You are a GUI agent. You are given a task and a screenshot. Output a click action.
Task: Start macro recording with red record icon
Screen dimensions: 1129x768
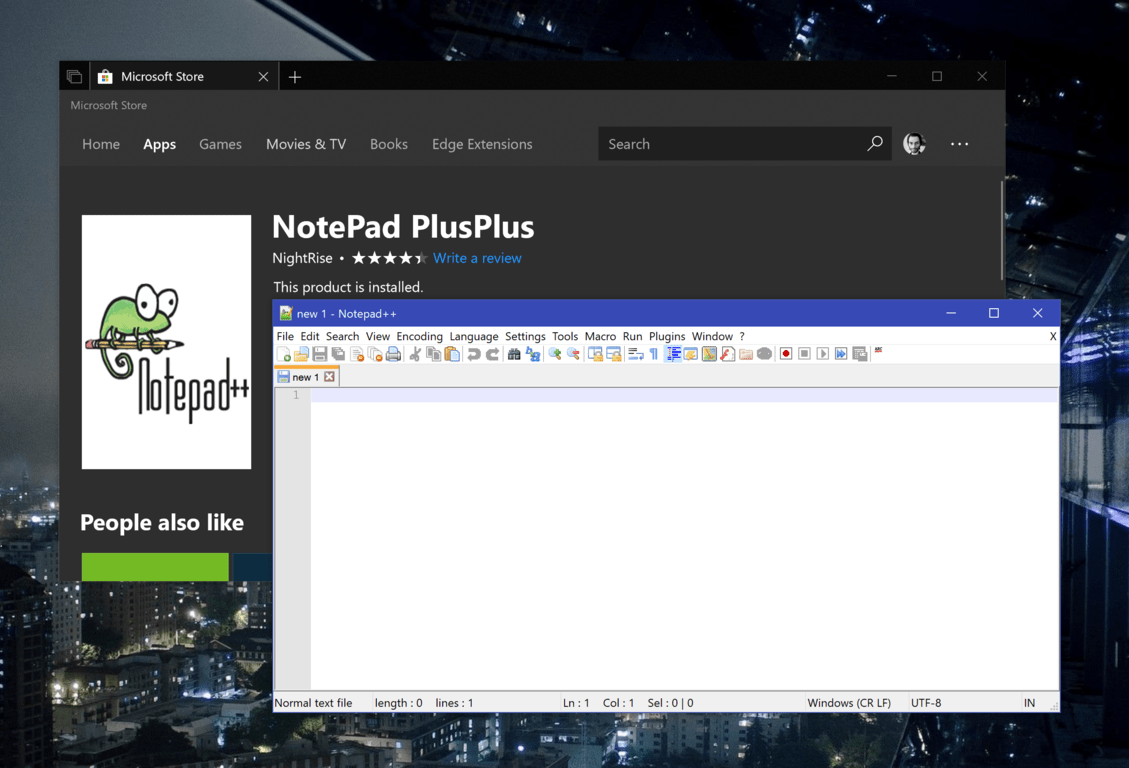point(786,353)
